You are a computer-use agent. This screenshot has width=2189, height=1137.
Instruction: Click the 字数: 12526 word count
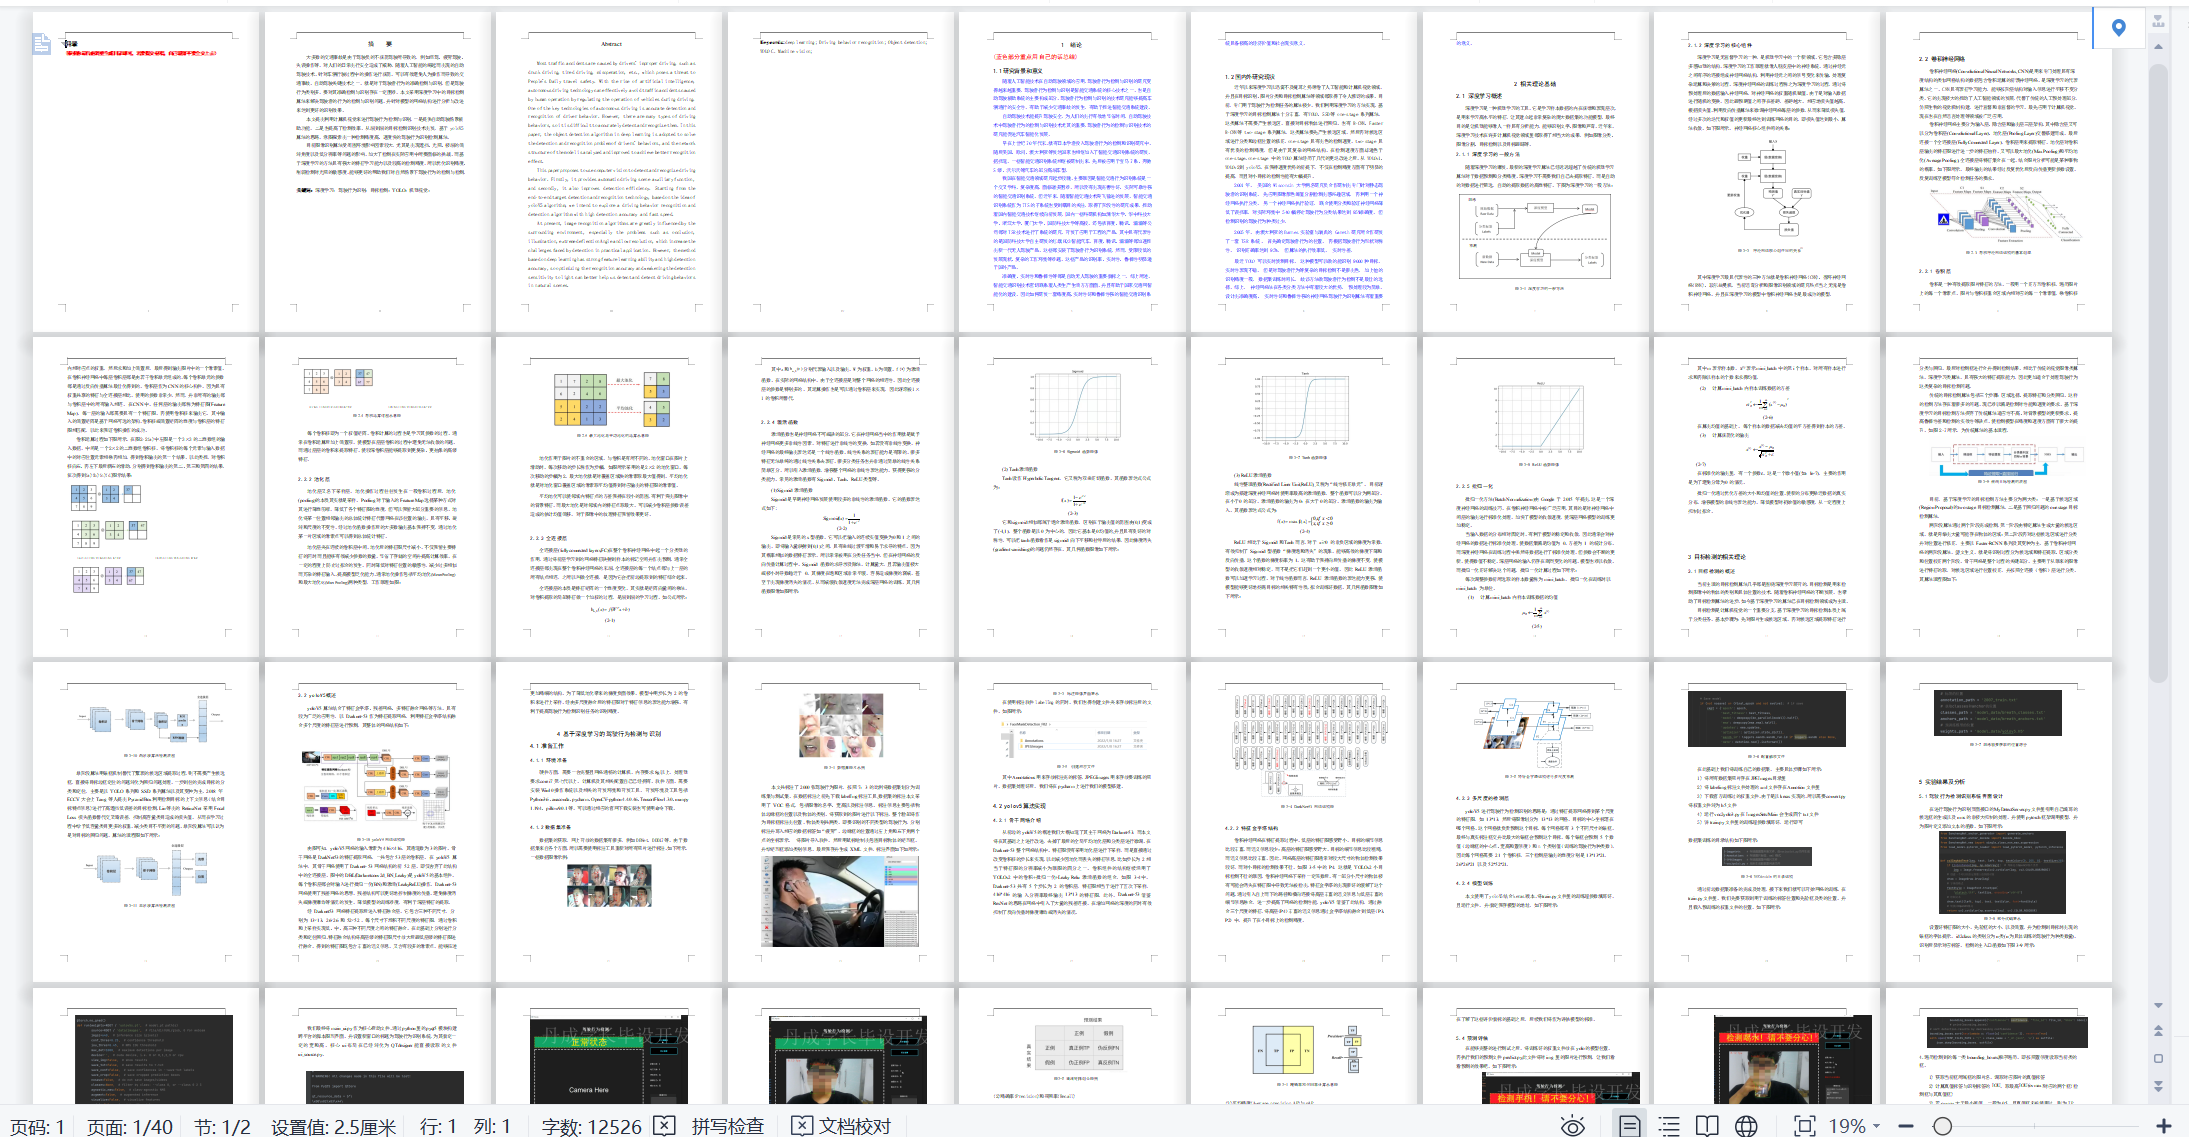(x=591, y=1126)
